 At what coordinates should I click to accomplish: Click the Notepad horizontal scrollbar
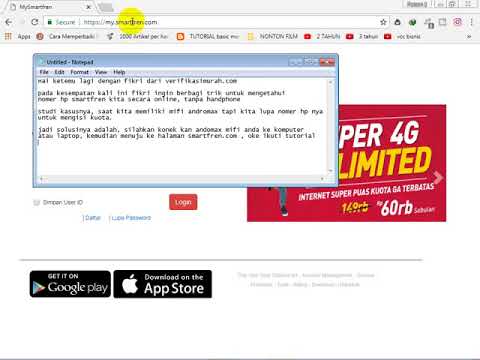[x=182, y=179]
